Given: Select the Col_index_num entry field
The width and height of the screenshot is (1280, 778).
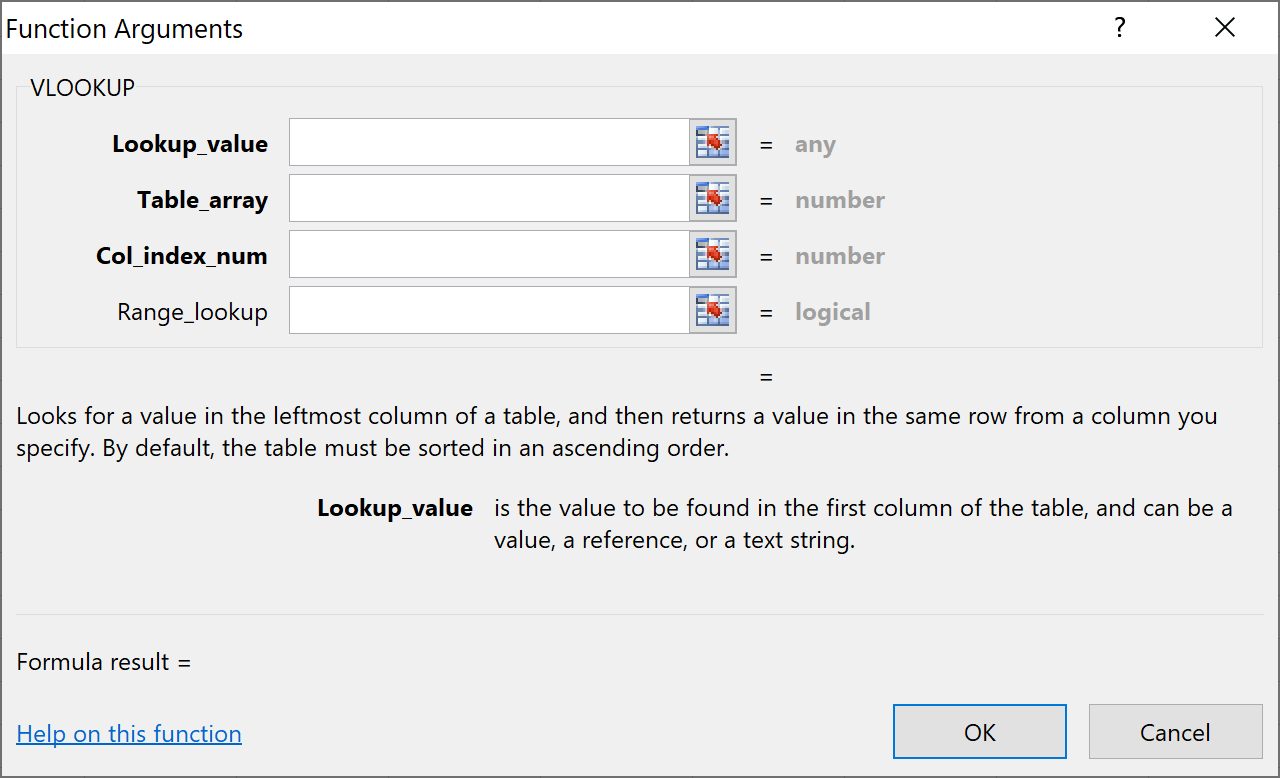Looking at the screenshot, I should 488,255.
